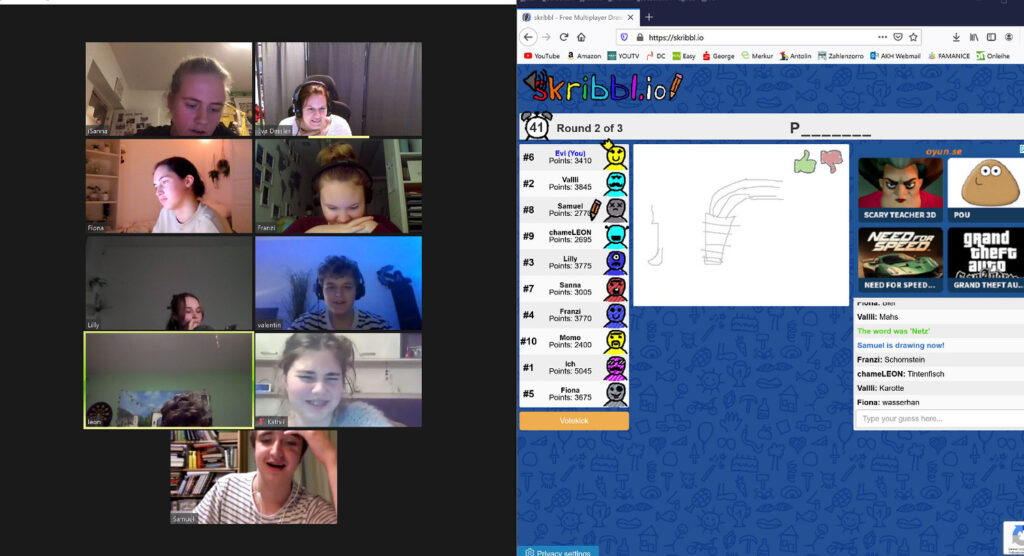This screenshot has height=556, width=1024.
Task: Click the Firefox account profile icon
Action: pos(1010,37)
